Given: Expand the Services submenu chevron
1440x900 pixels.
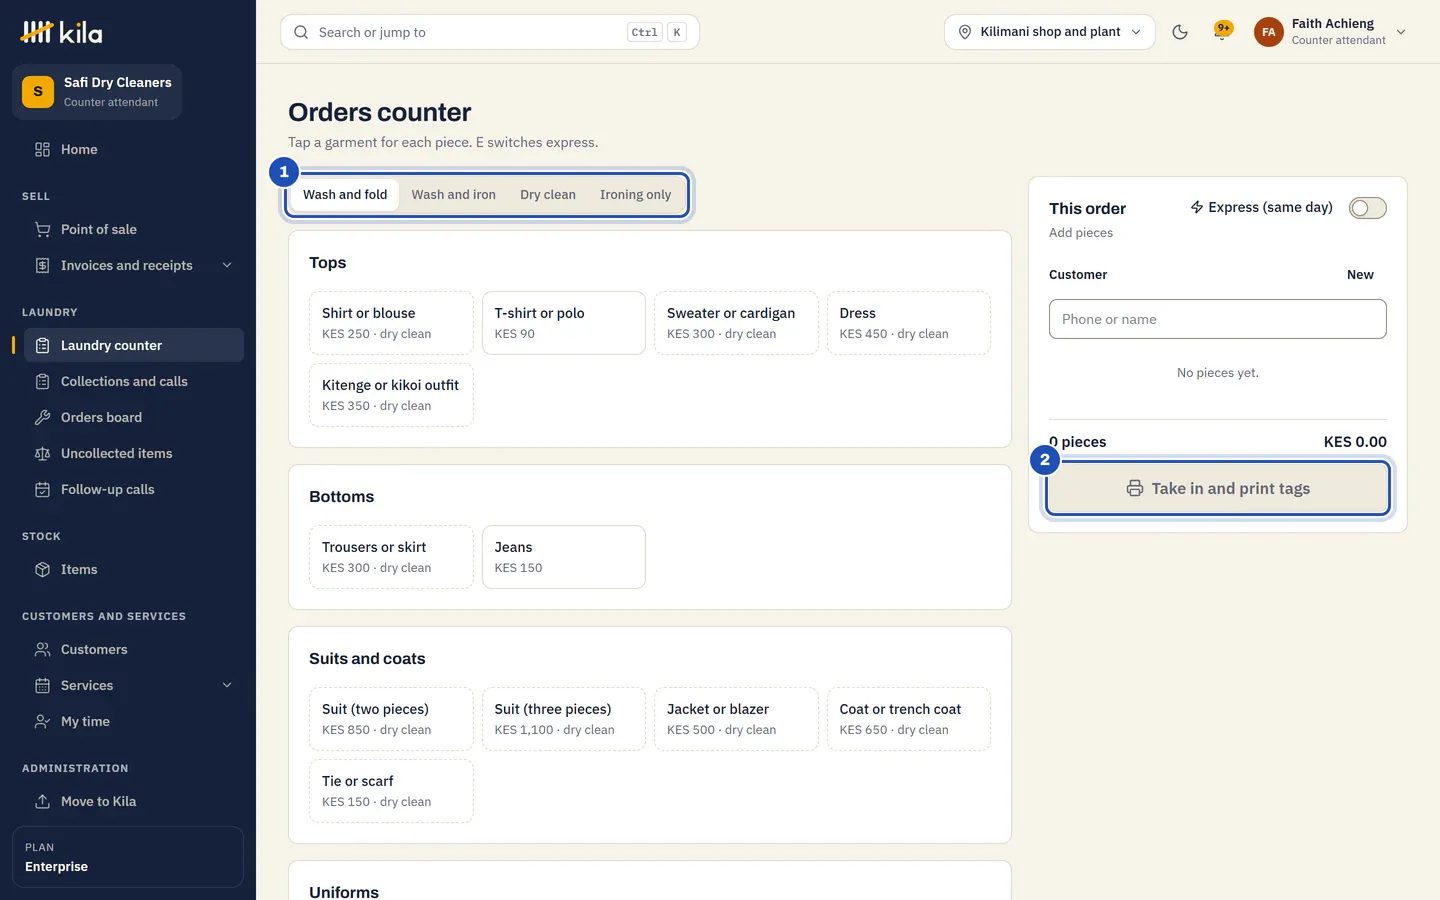Looking at the screenshot, I should (227, 685).
